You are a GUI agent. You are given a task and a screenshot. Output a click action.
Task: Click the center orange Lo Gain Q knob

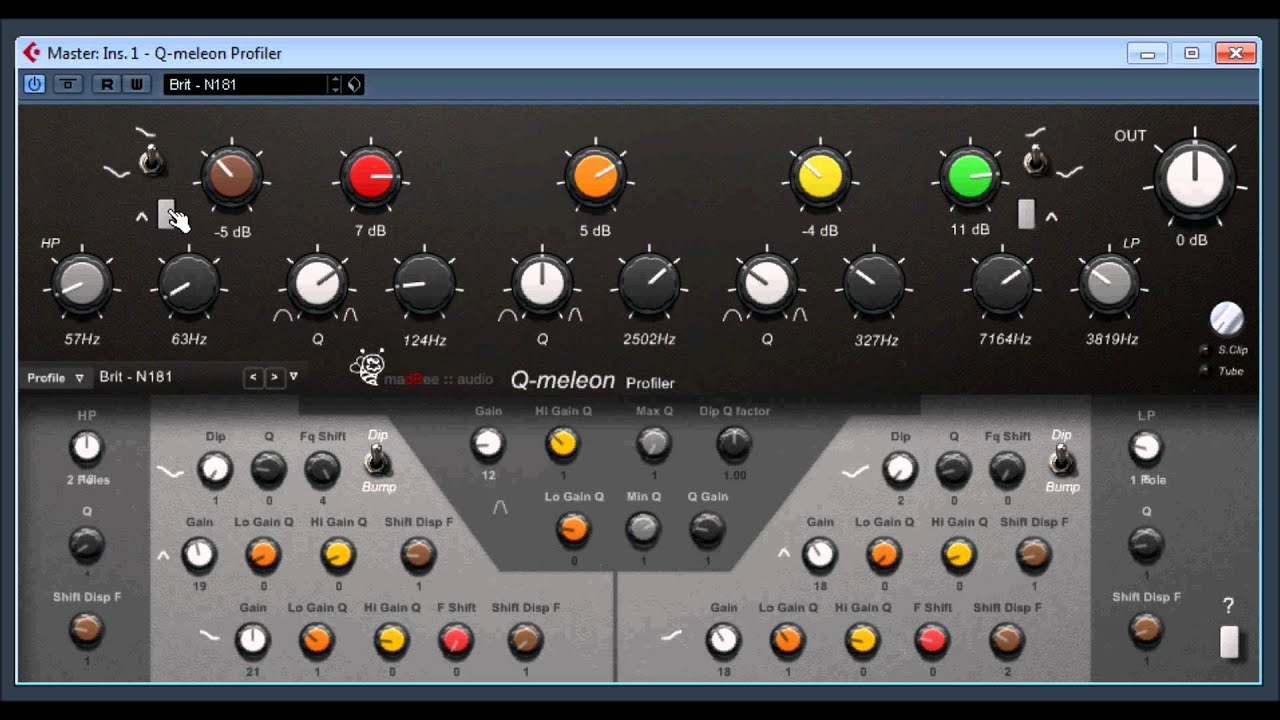pyautogui.click(x=573, y=529)
